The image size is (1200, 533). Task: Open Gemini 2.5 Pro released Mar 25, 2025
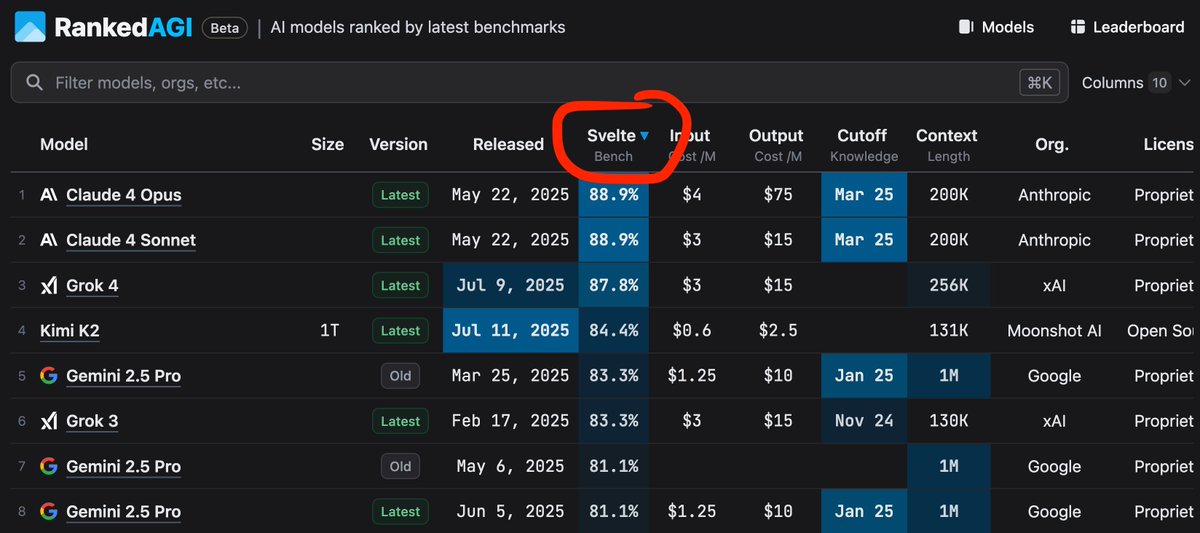point(123,376)
